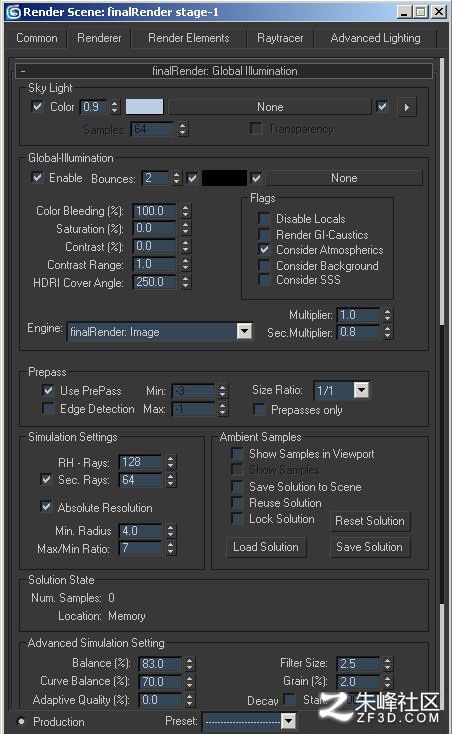Screen dimensions: 452x734
Task: Open the Render Elements tab
Action: pos(189,38)
